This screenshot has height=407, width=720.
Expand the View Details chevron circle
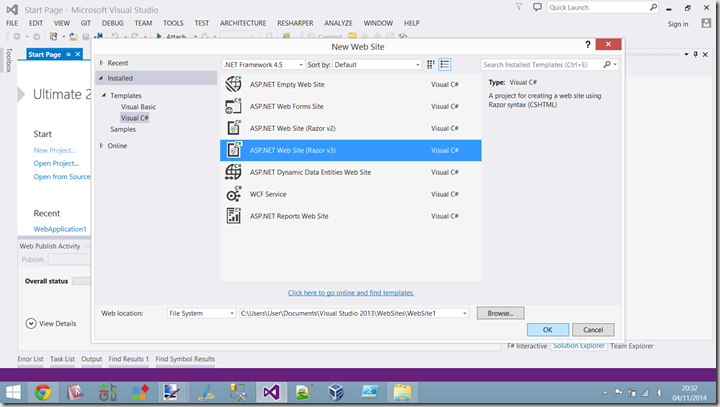31,323
